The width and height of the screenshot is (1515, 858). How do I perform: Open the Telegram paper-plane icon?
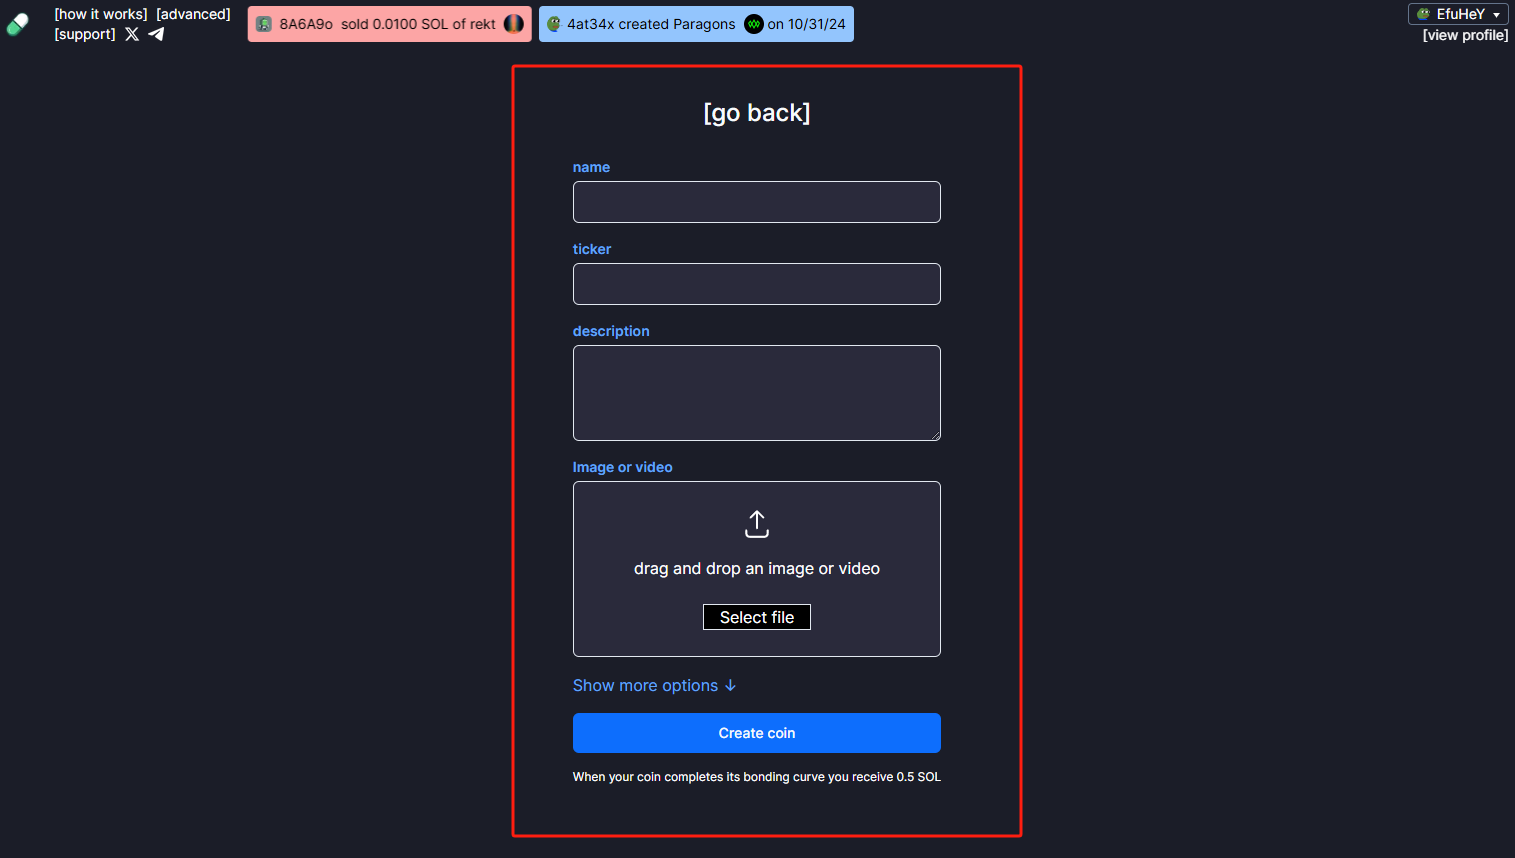tap(156, 34)
